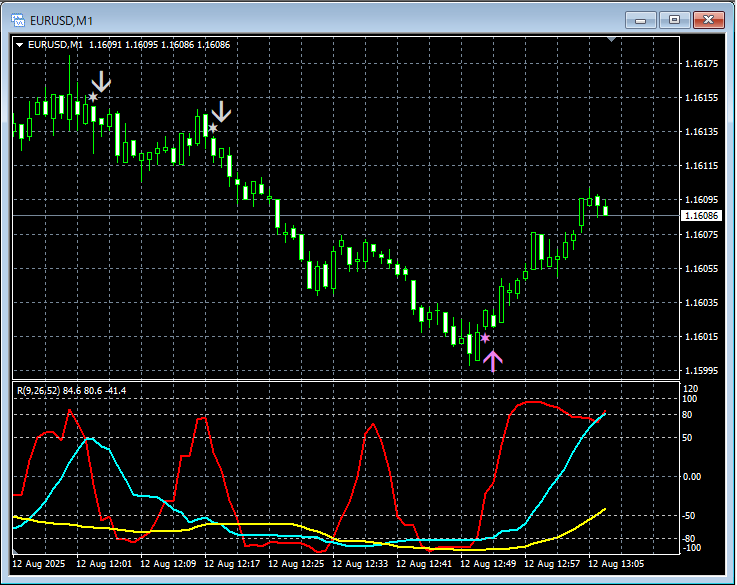Close the EURUSD,M1 chart window
737x585 pixels.
(708, 20)
